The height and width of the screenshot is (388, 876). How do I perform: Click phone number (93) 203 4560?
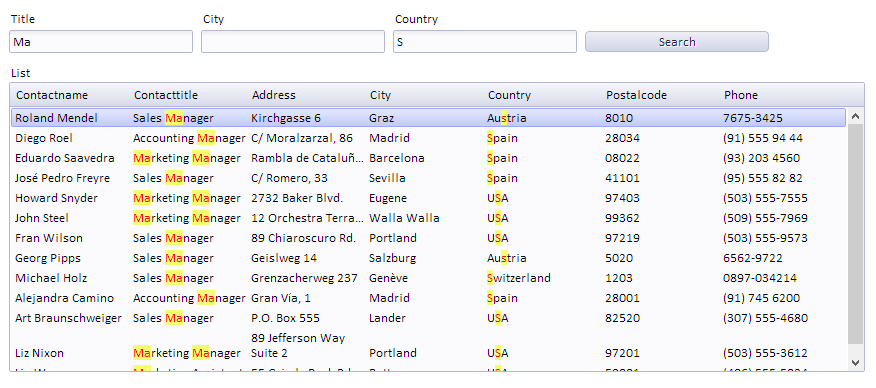point(761,158)
